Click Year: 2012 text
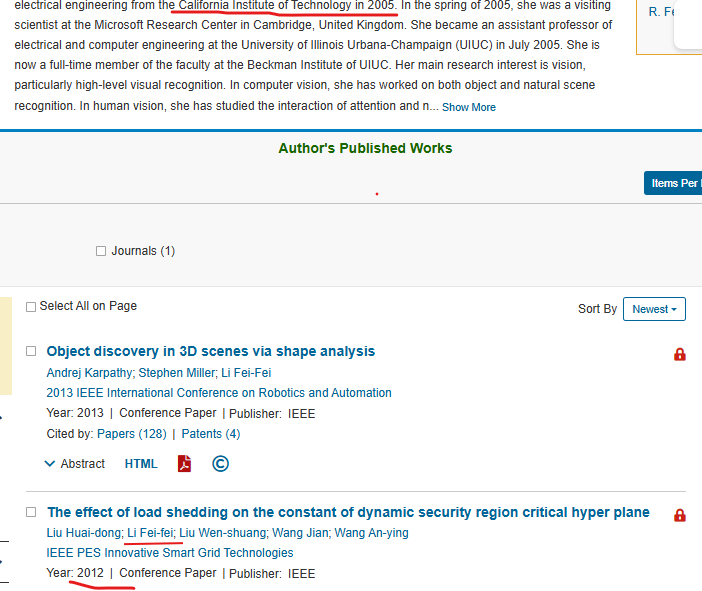 point(75,573)
